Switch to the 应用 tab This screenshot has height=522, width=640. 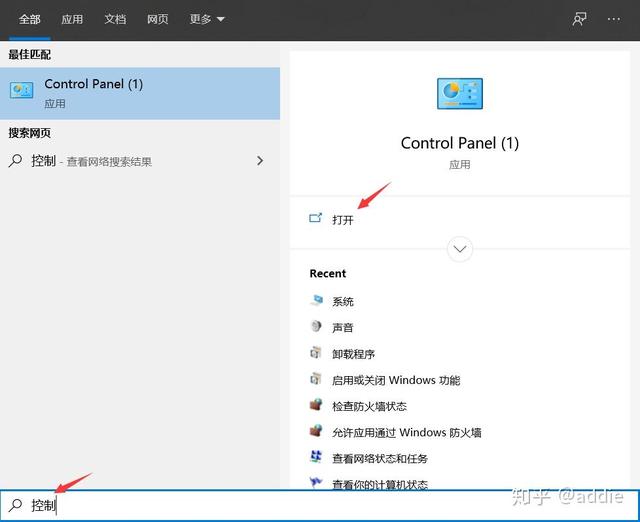tap(72, 19)
